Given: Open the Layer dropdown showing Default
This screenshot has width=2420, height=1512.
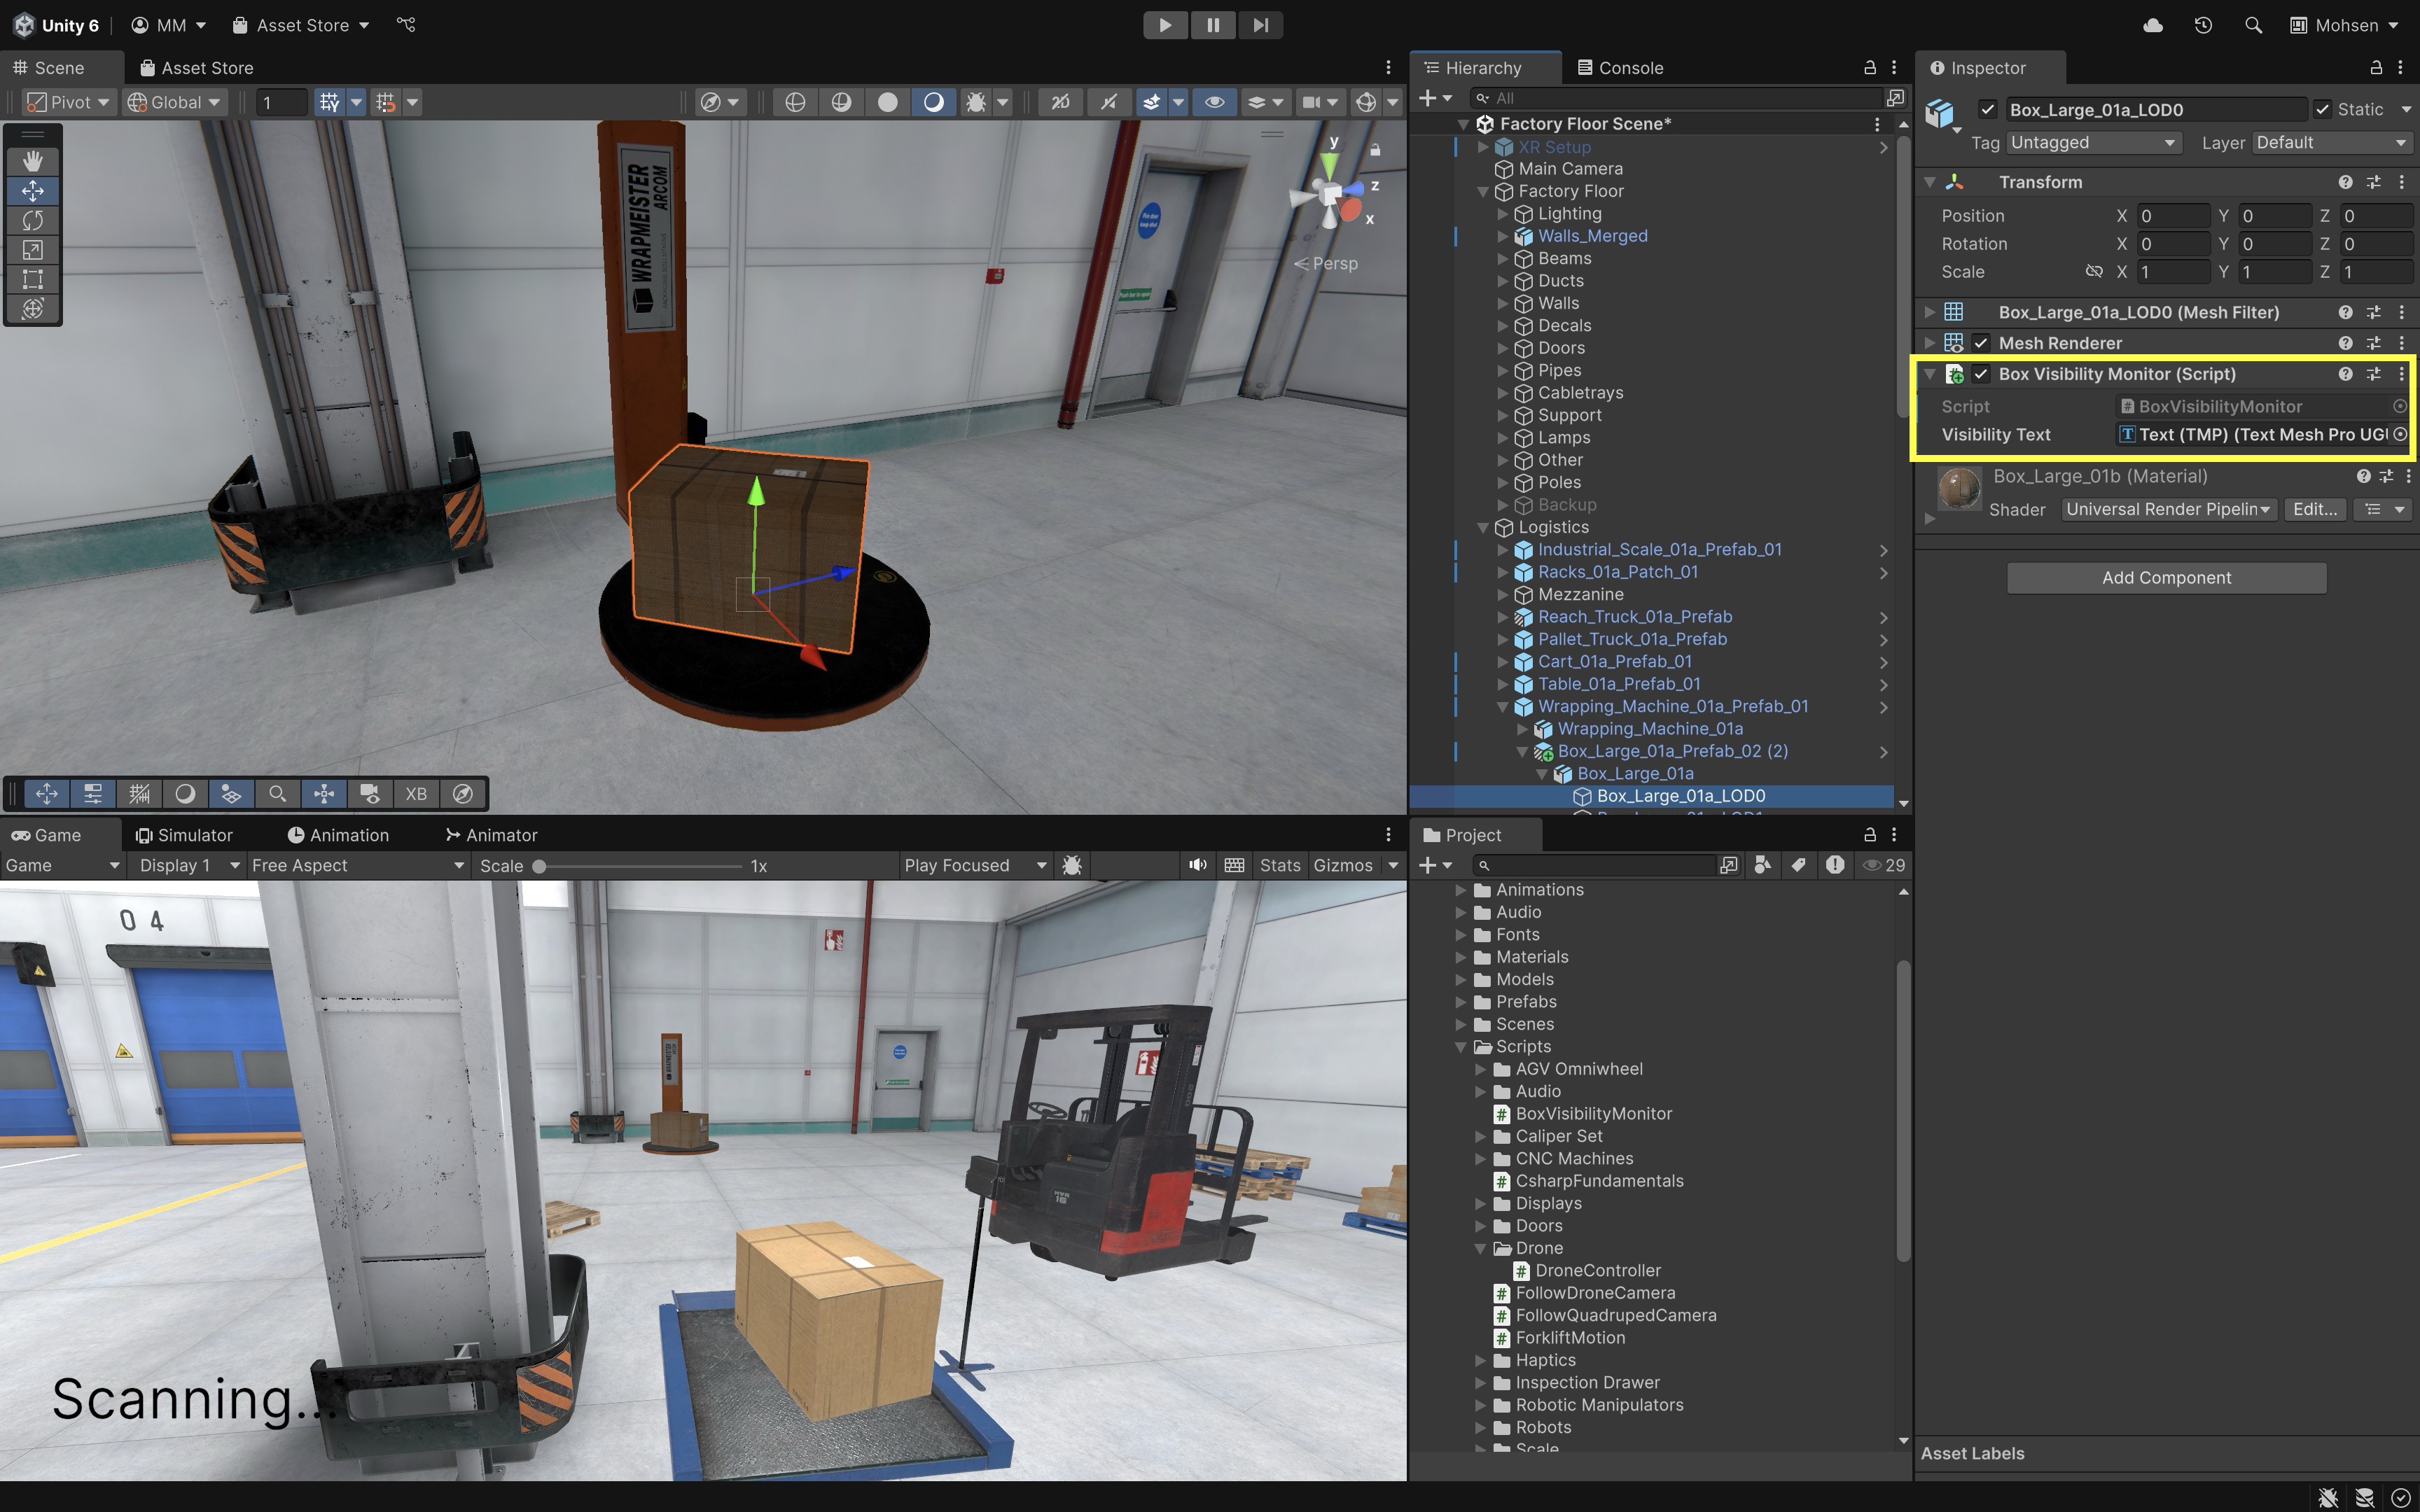Looking at the screenshot, I should pyautogui.click(x=2329, y=143).
